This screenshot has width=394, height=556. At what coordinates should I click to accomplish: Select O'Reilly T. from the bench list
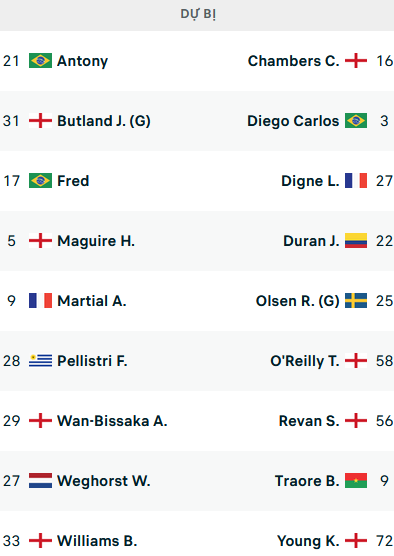pyautogui.click(x=305, y=361)
